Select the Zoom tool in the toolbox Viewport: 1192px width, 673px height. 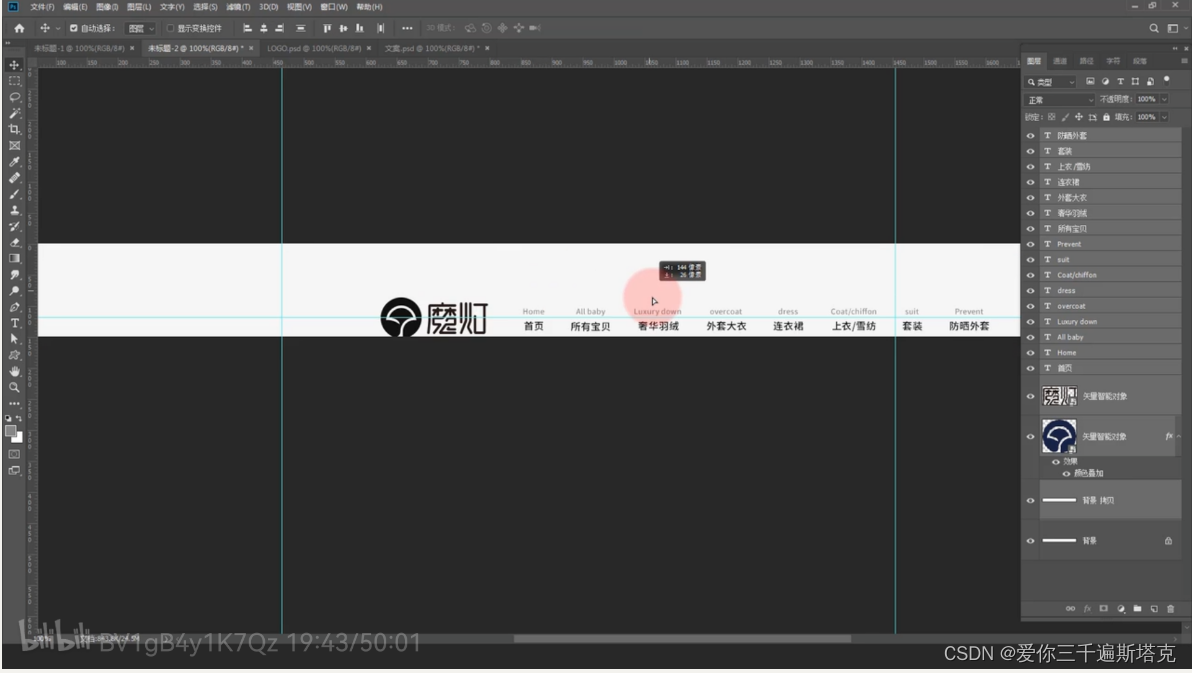tap(14, 388)
